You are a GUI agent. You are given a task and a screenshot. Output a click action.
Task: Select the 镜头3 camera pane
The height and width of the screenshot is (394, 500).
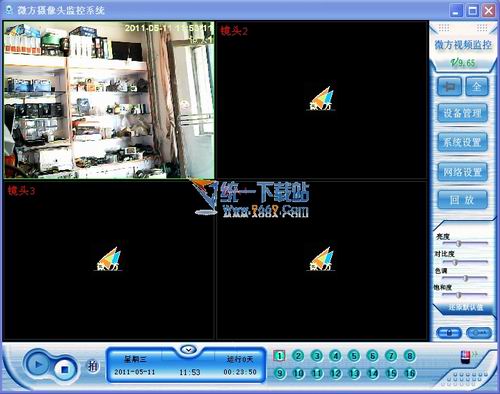point(109,261)
